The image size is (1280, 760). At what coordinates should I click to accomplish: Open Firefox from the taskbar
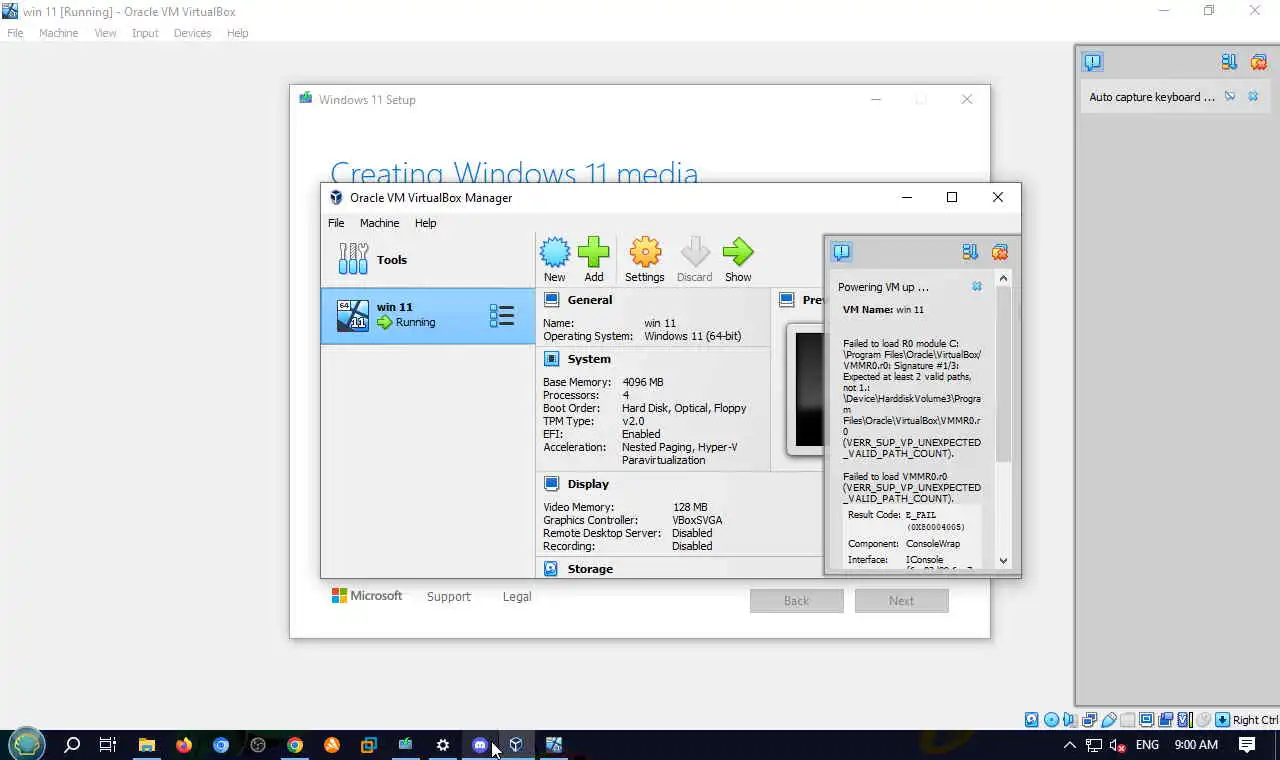pos(183,745)
